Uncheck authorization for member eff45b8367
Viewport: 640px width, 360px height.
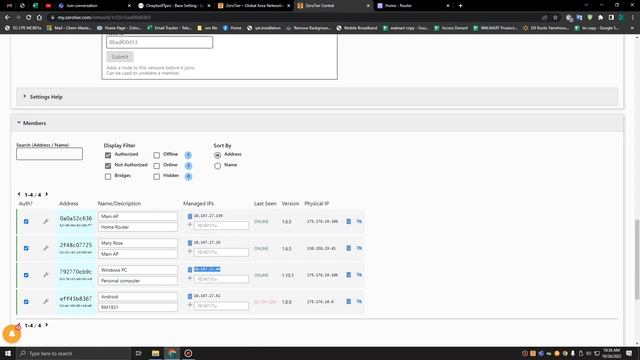(x=26, y=302)
